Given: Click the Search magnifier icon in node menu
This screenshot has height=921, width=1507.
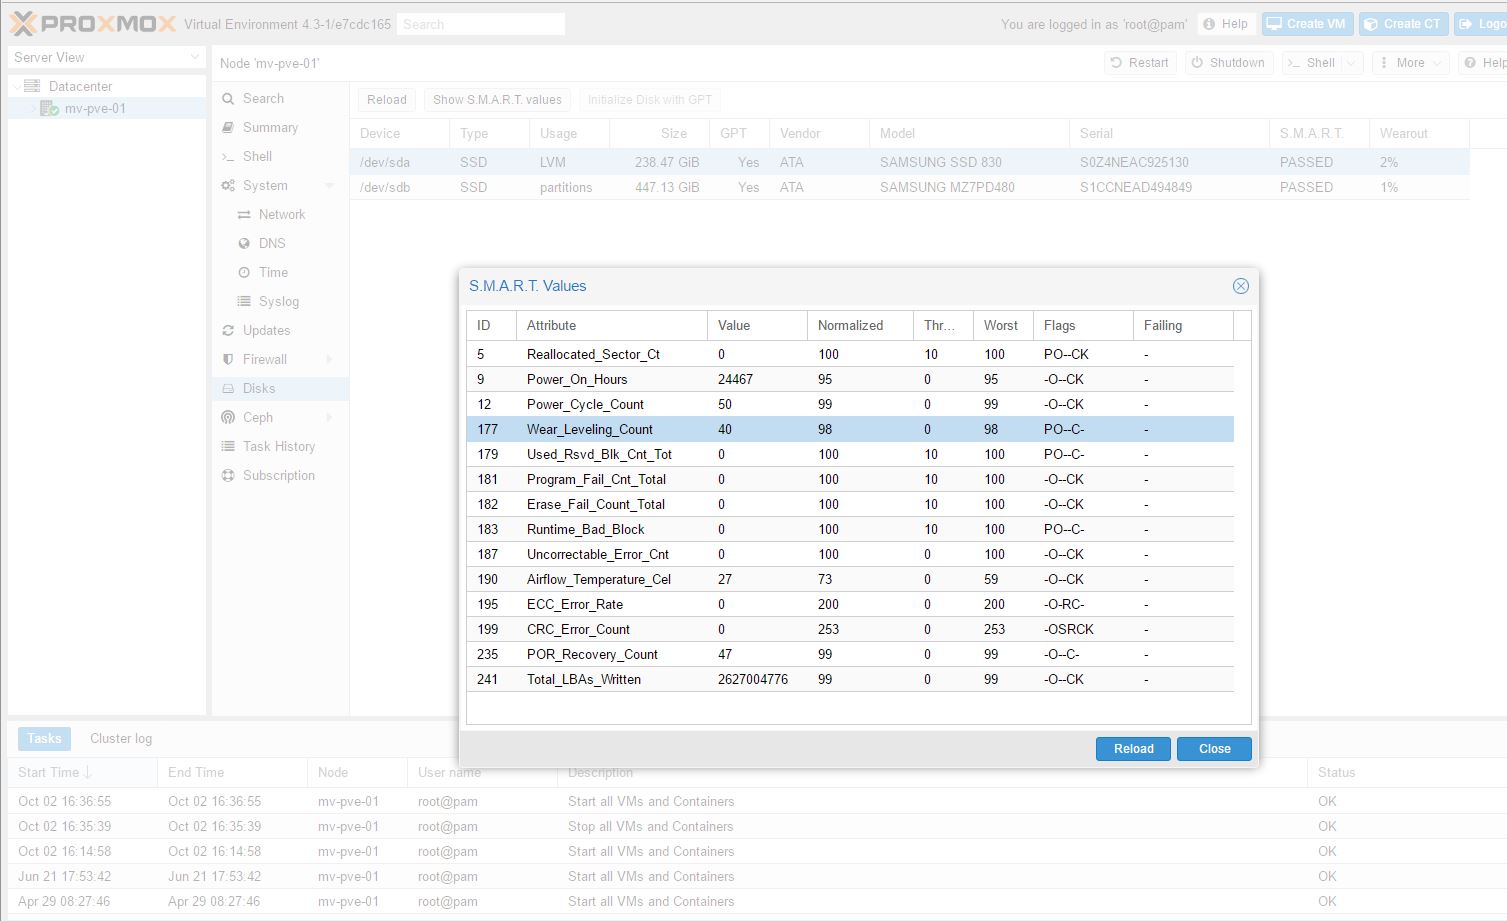Looking at the screenshot, I should tap(228, 99).
